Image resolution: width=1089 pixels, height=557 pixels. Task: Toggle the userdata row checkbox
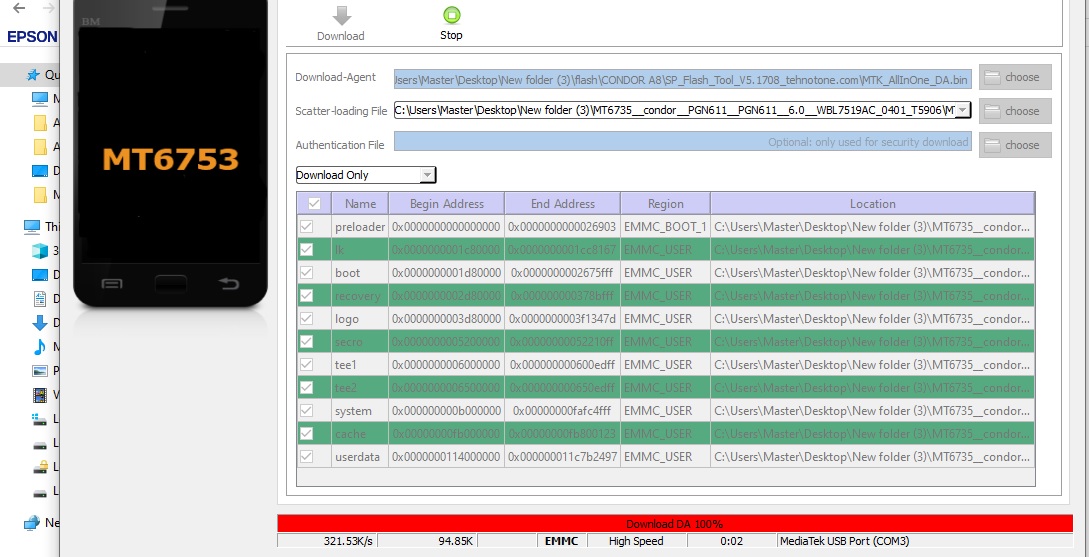coord(306,456)
